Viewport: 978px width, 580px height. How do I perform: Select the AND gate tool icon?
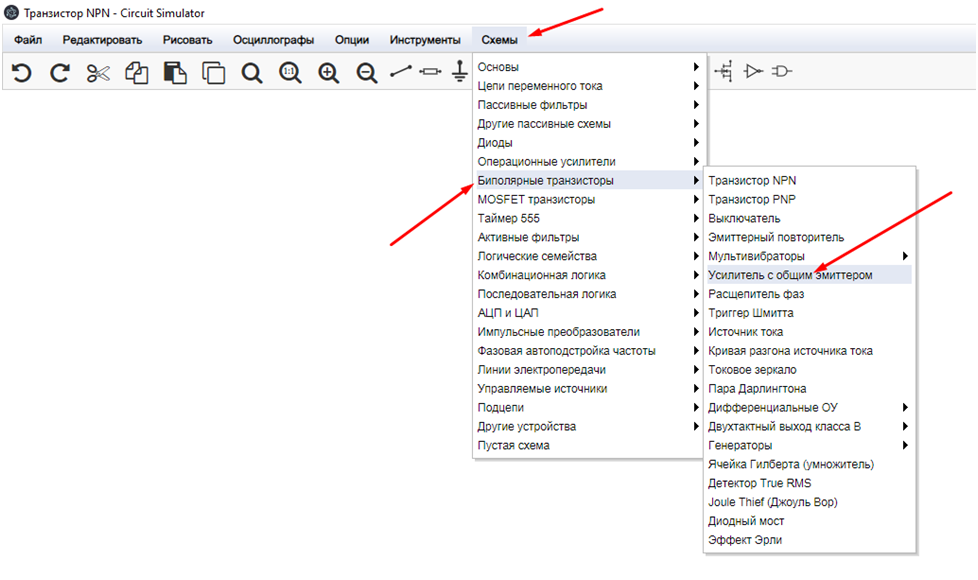(x=782, y=71)
